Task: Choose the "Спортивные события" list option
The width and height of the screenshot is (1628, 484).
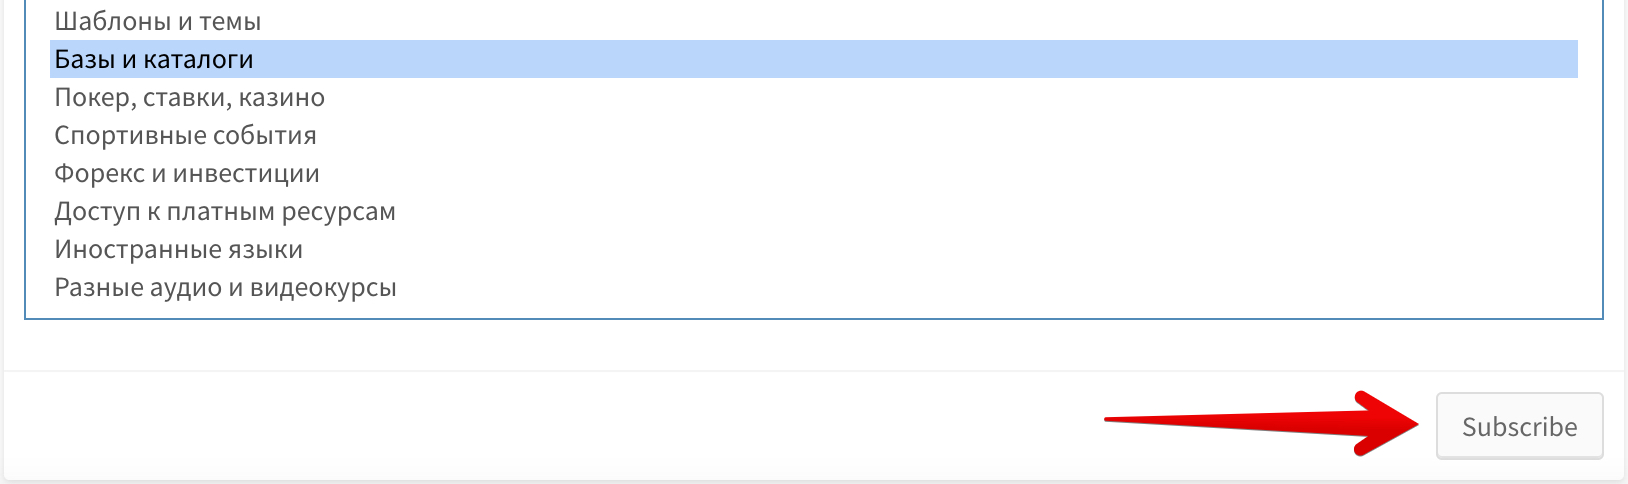Action: pyautogui.click(x=185, y=135)
